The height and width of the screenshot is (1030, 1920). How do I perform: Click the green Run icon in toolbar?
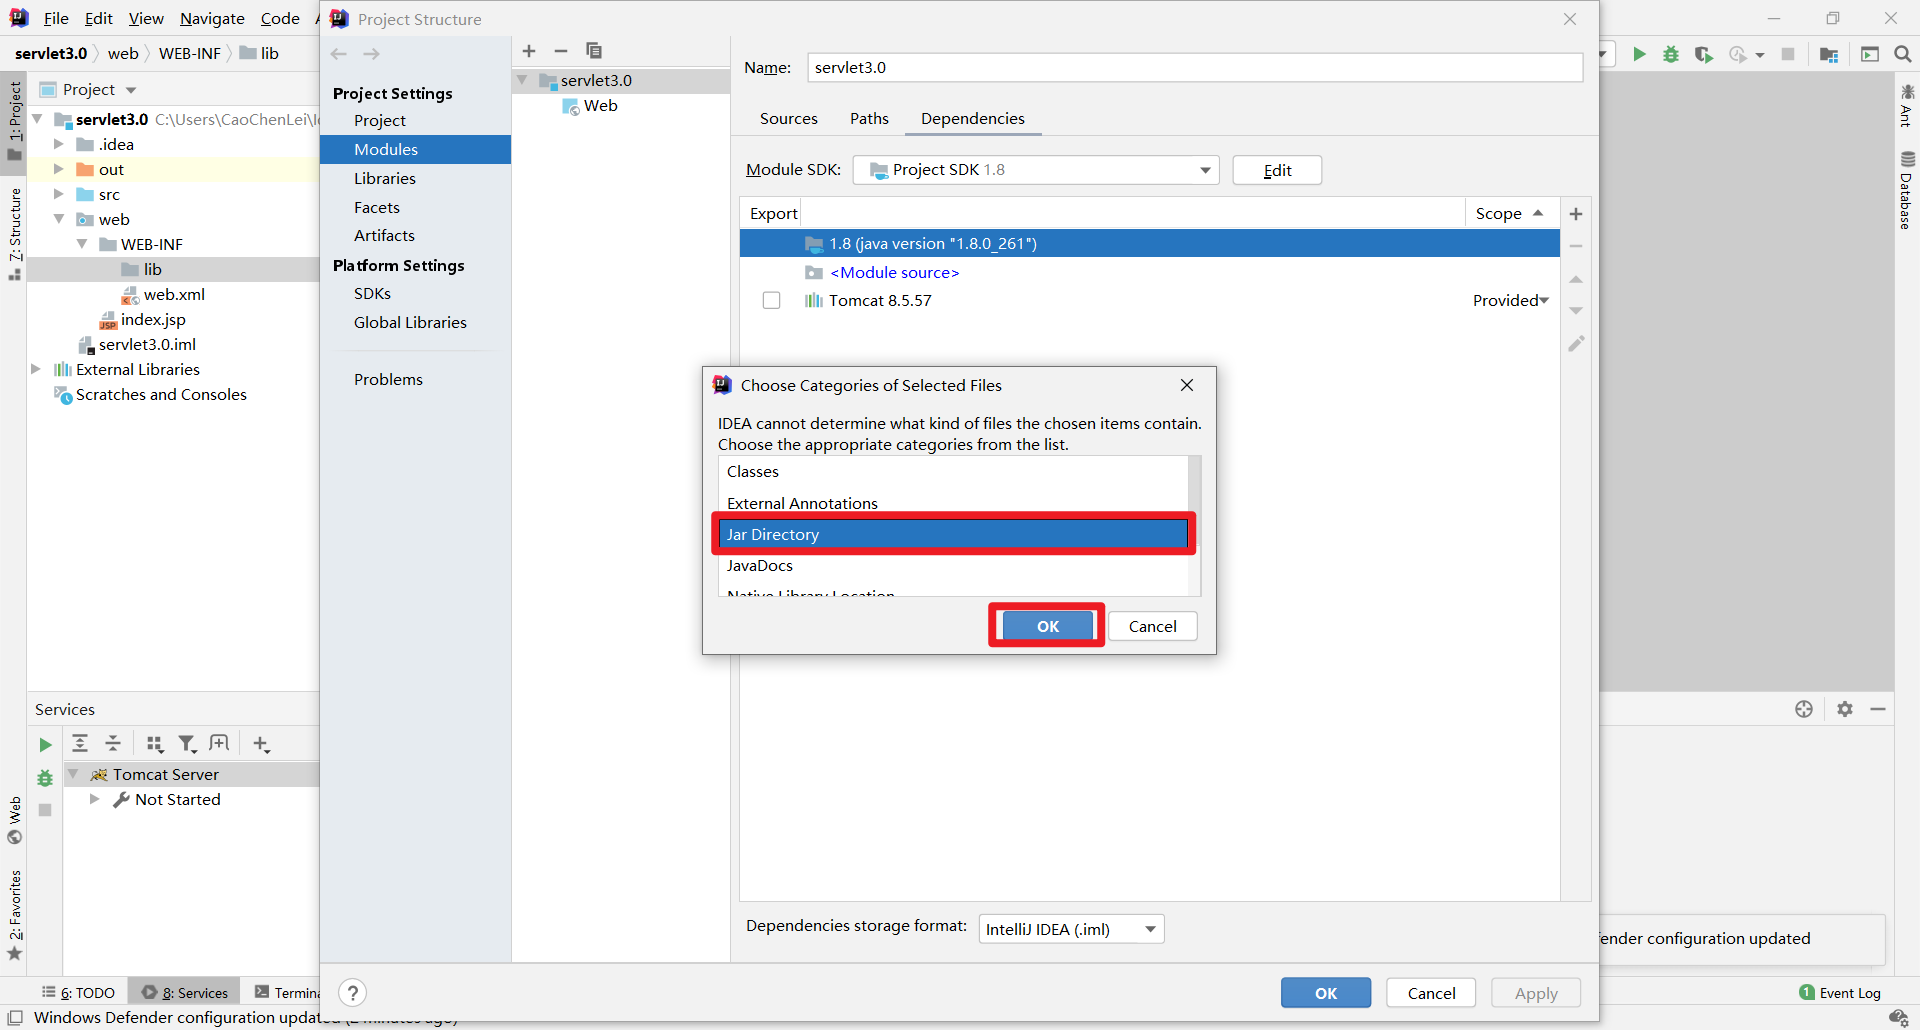[1639, 54]
